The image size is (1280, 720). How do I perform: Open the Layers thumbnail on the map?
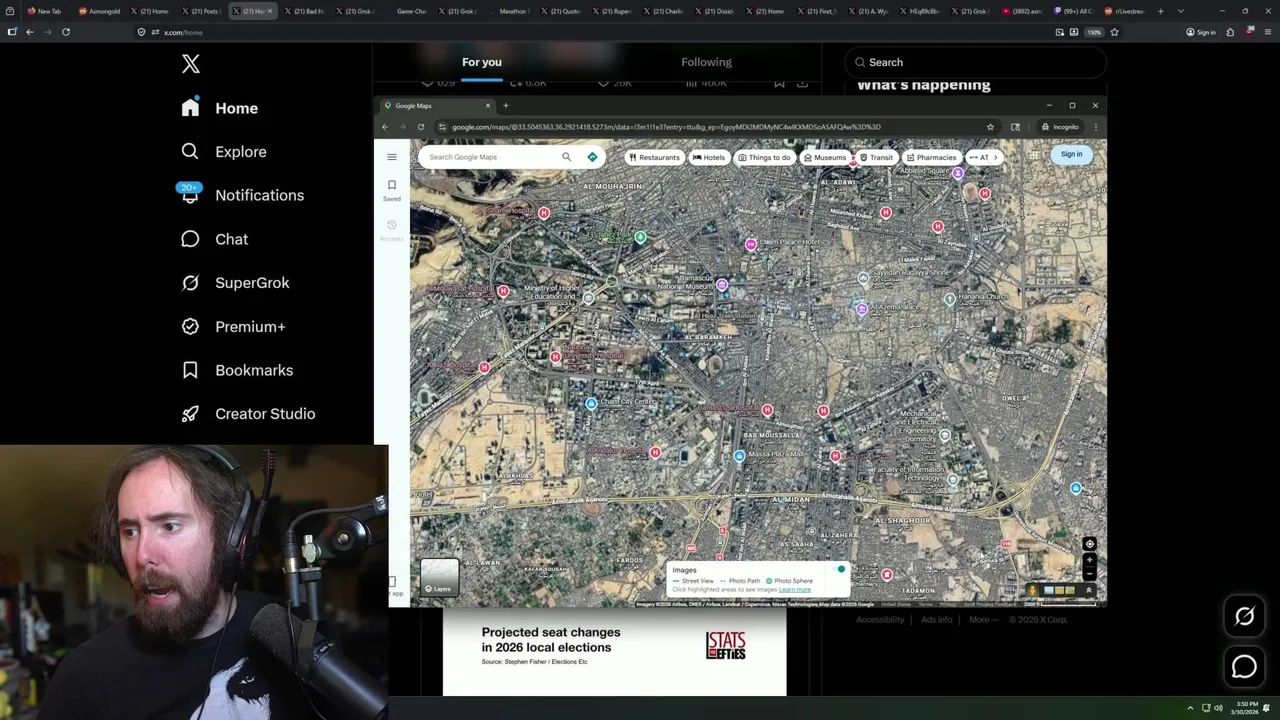pos(439,577)
